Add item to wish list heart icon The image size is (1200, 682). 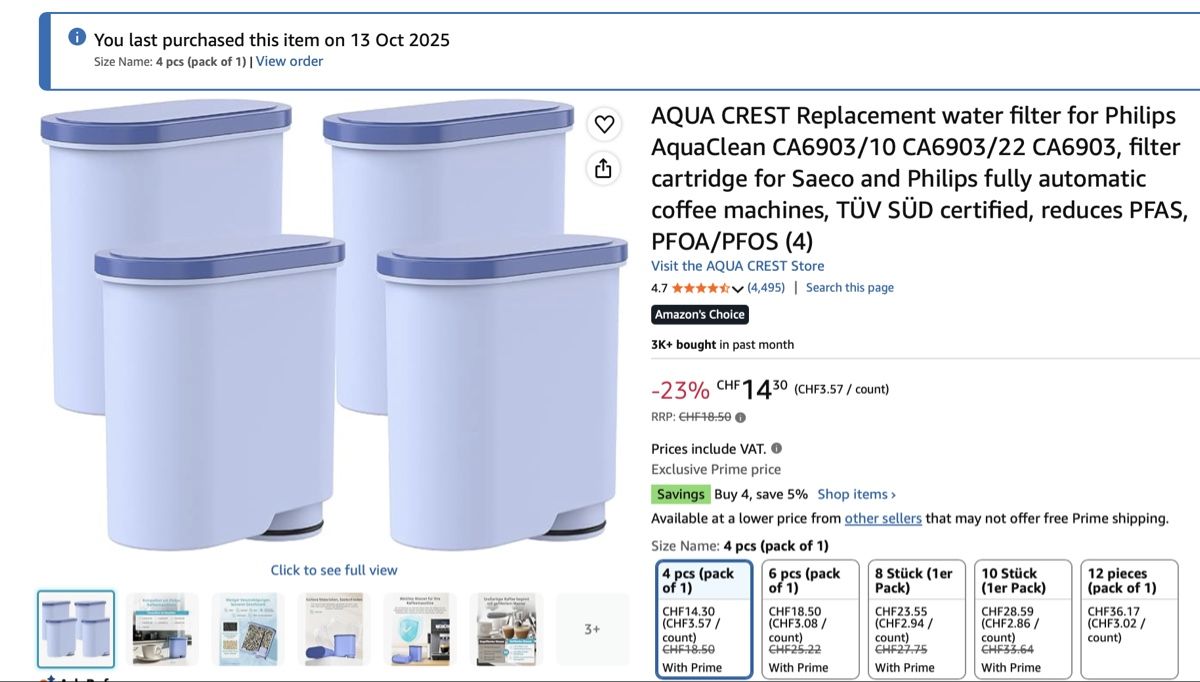tap(603, 124)
